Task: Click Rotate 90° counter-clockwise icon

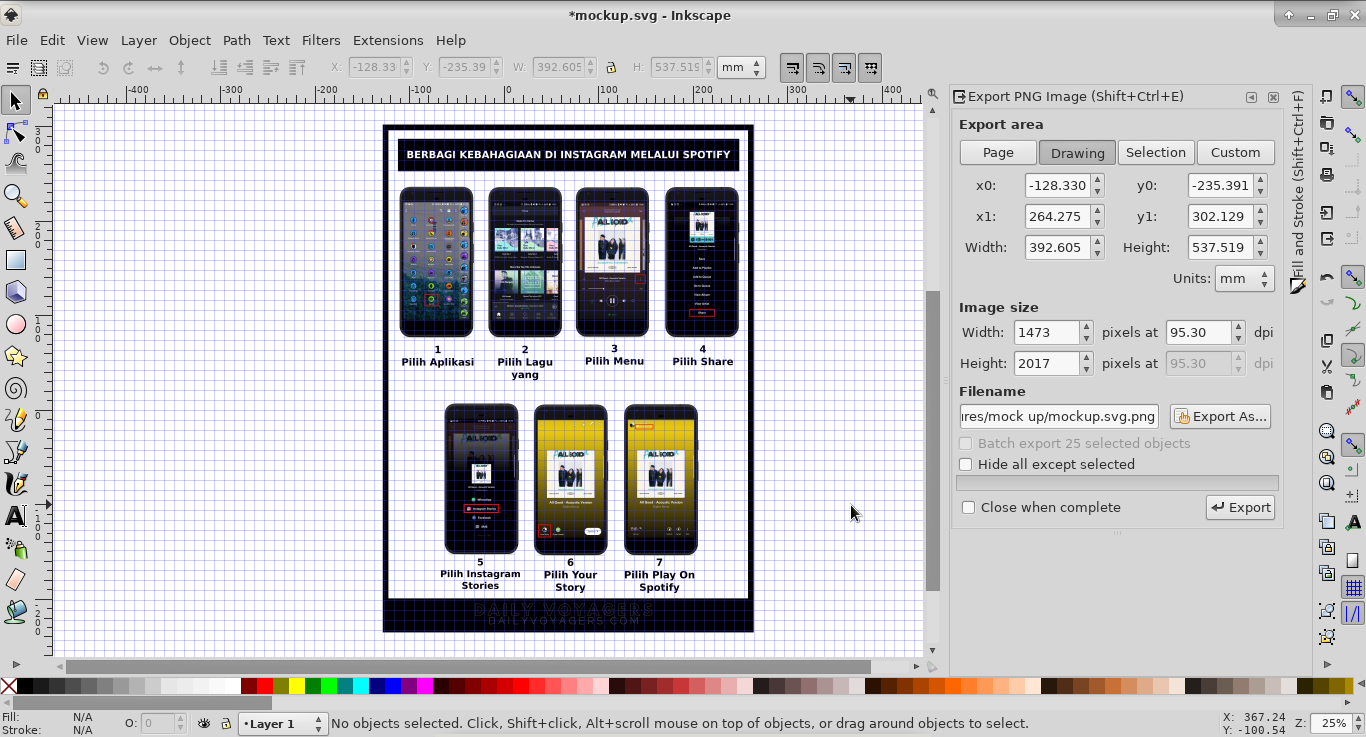Action: pos(102,68)
